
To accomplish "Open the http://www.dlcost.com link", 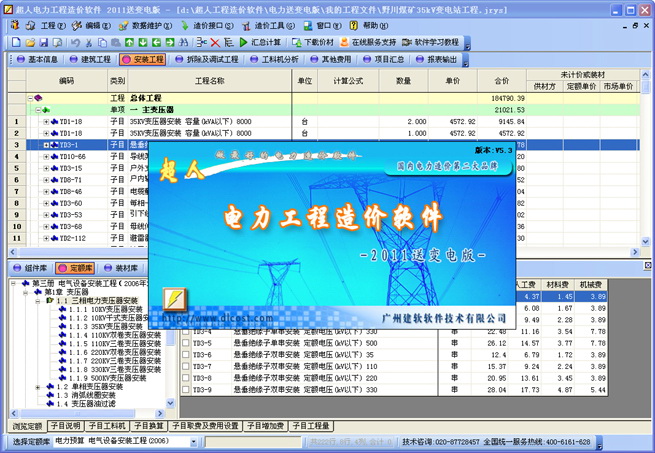I will (217, 318).
